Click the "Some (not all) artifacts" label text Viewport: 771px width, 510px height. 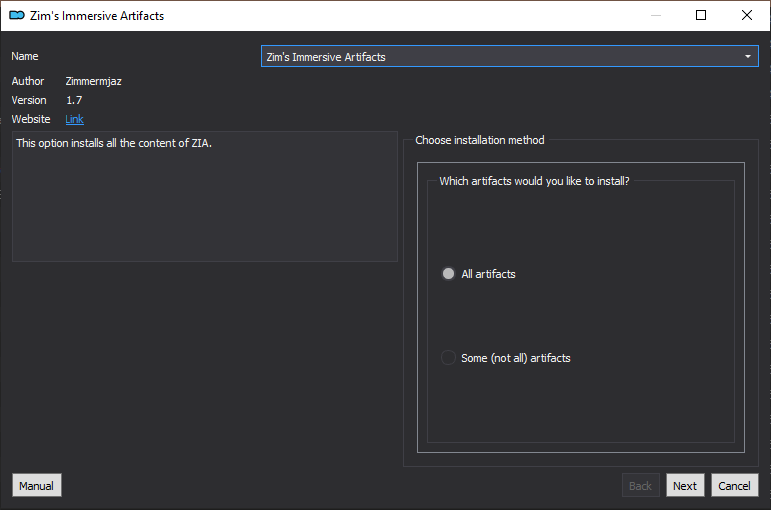click(515, 358)
